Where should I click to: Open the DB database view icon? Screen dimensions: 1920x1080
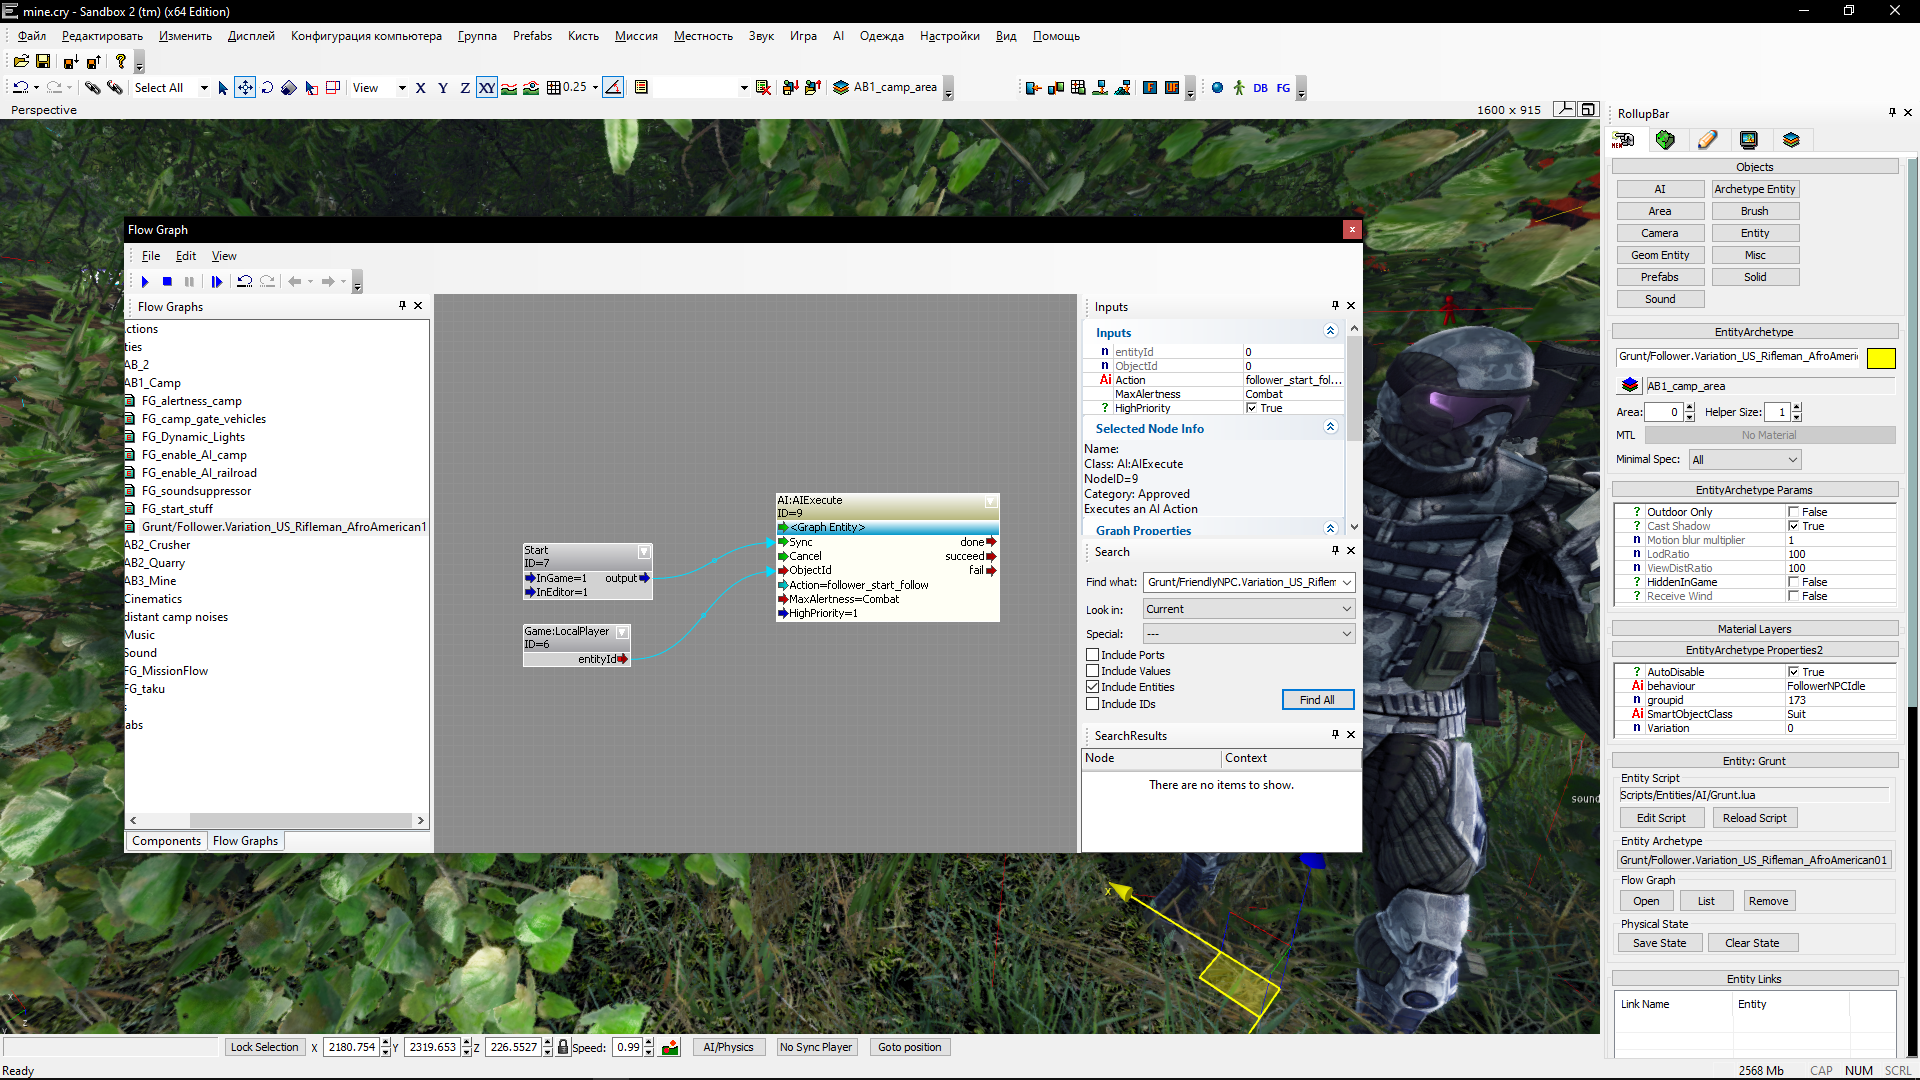[x=1260, y=88]
